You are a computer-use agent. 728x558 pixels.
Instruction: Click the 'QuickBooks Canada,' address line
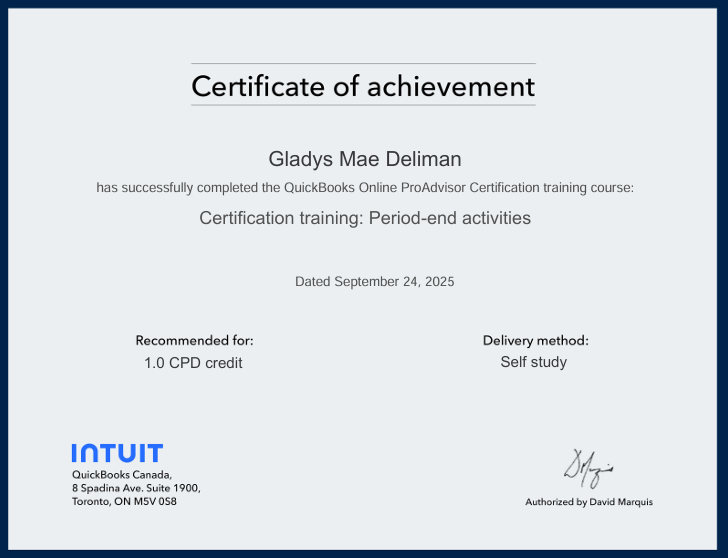pos(122,475)
